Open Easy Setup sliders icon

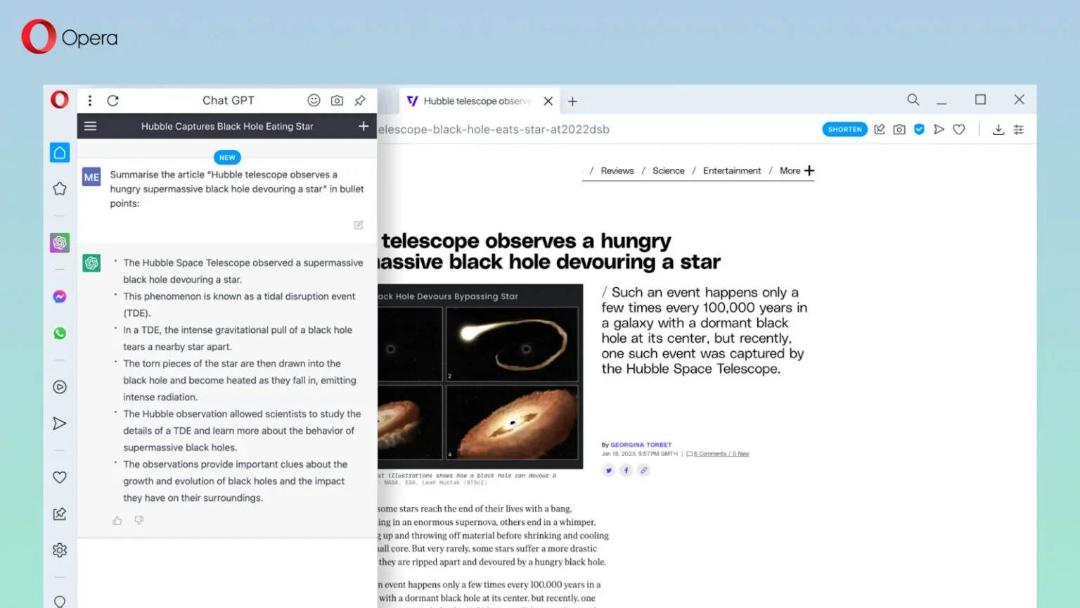click(x=1019, y=129)
